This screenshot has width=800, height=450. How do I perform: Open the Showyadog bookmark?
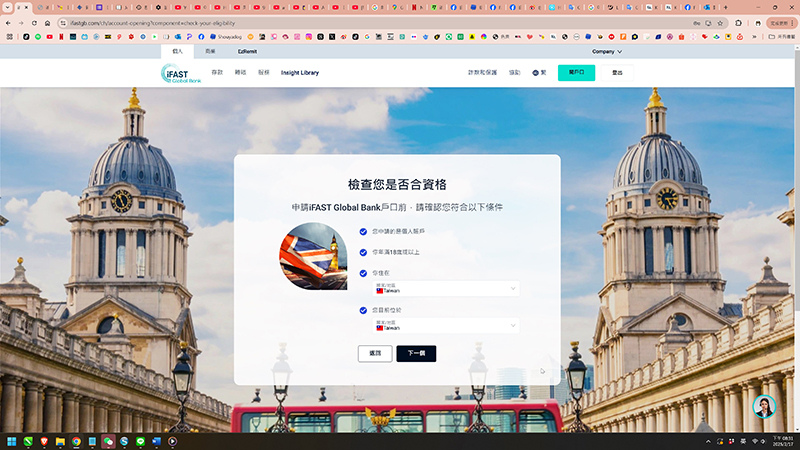click(x=226, y=37)
